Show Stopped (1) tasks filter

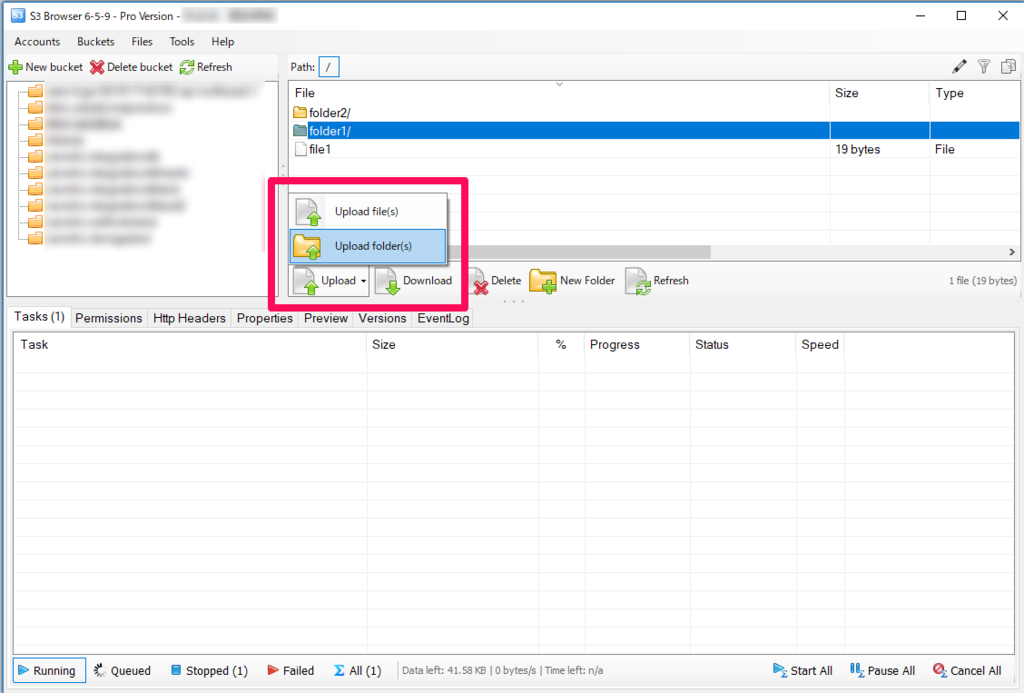click(x=210, y=670)
